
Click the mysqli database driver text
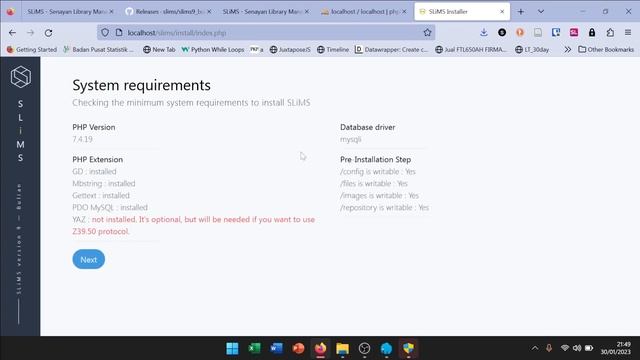pyautogui.click(x=351, y=139)
